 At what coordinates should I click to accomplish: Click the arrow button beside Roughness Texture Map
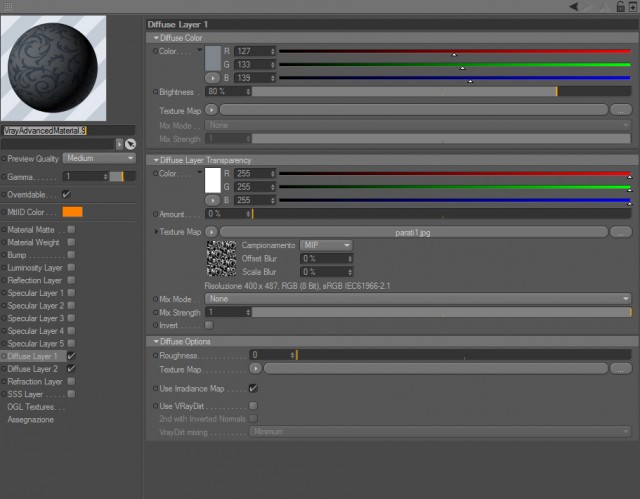point(256,369)
